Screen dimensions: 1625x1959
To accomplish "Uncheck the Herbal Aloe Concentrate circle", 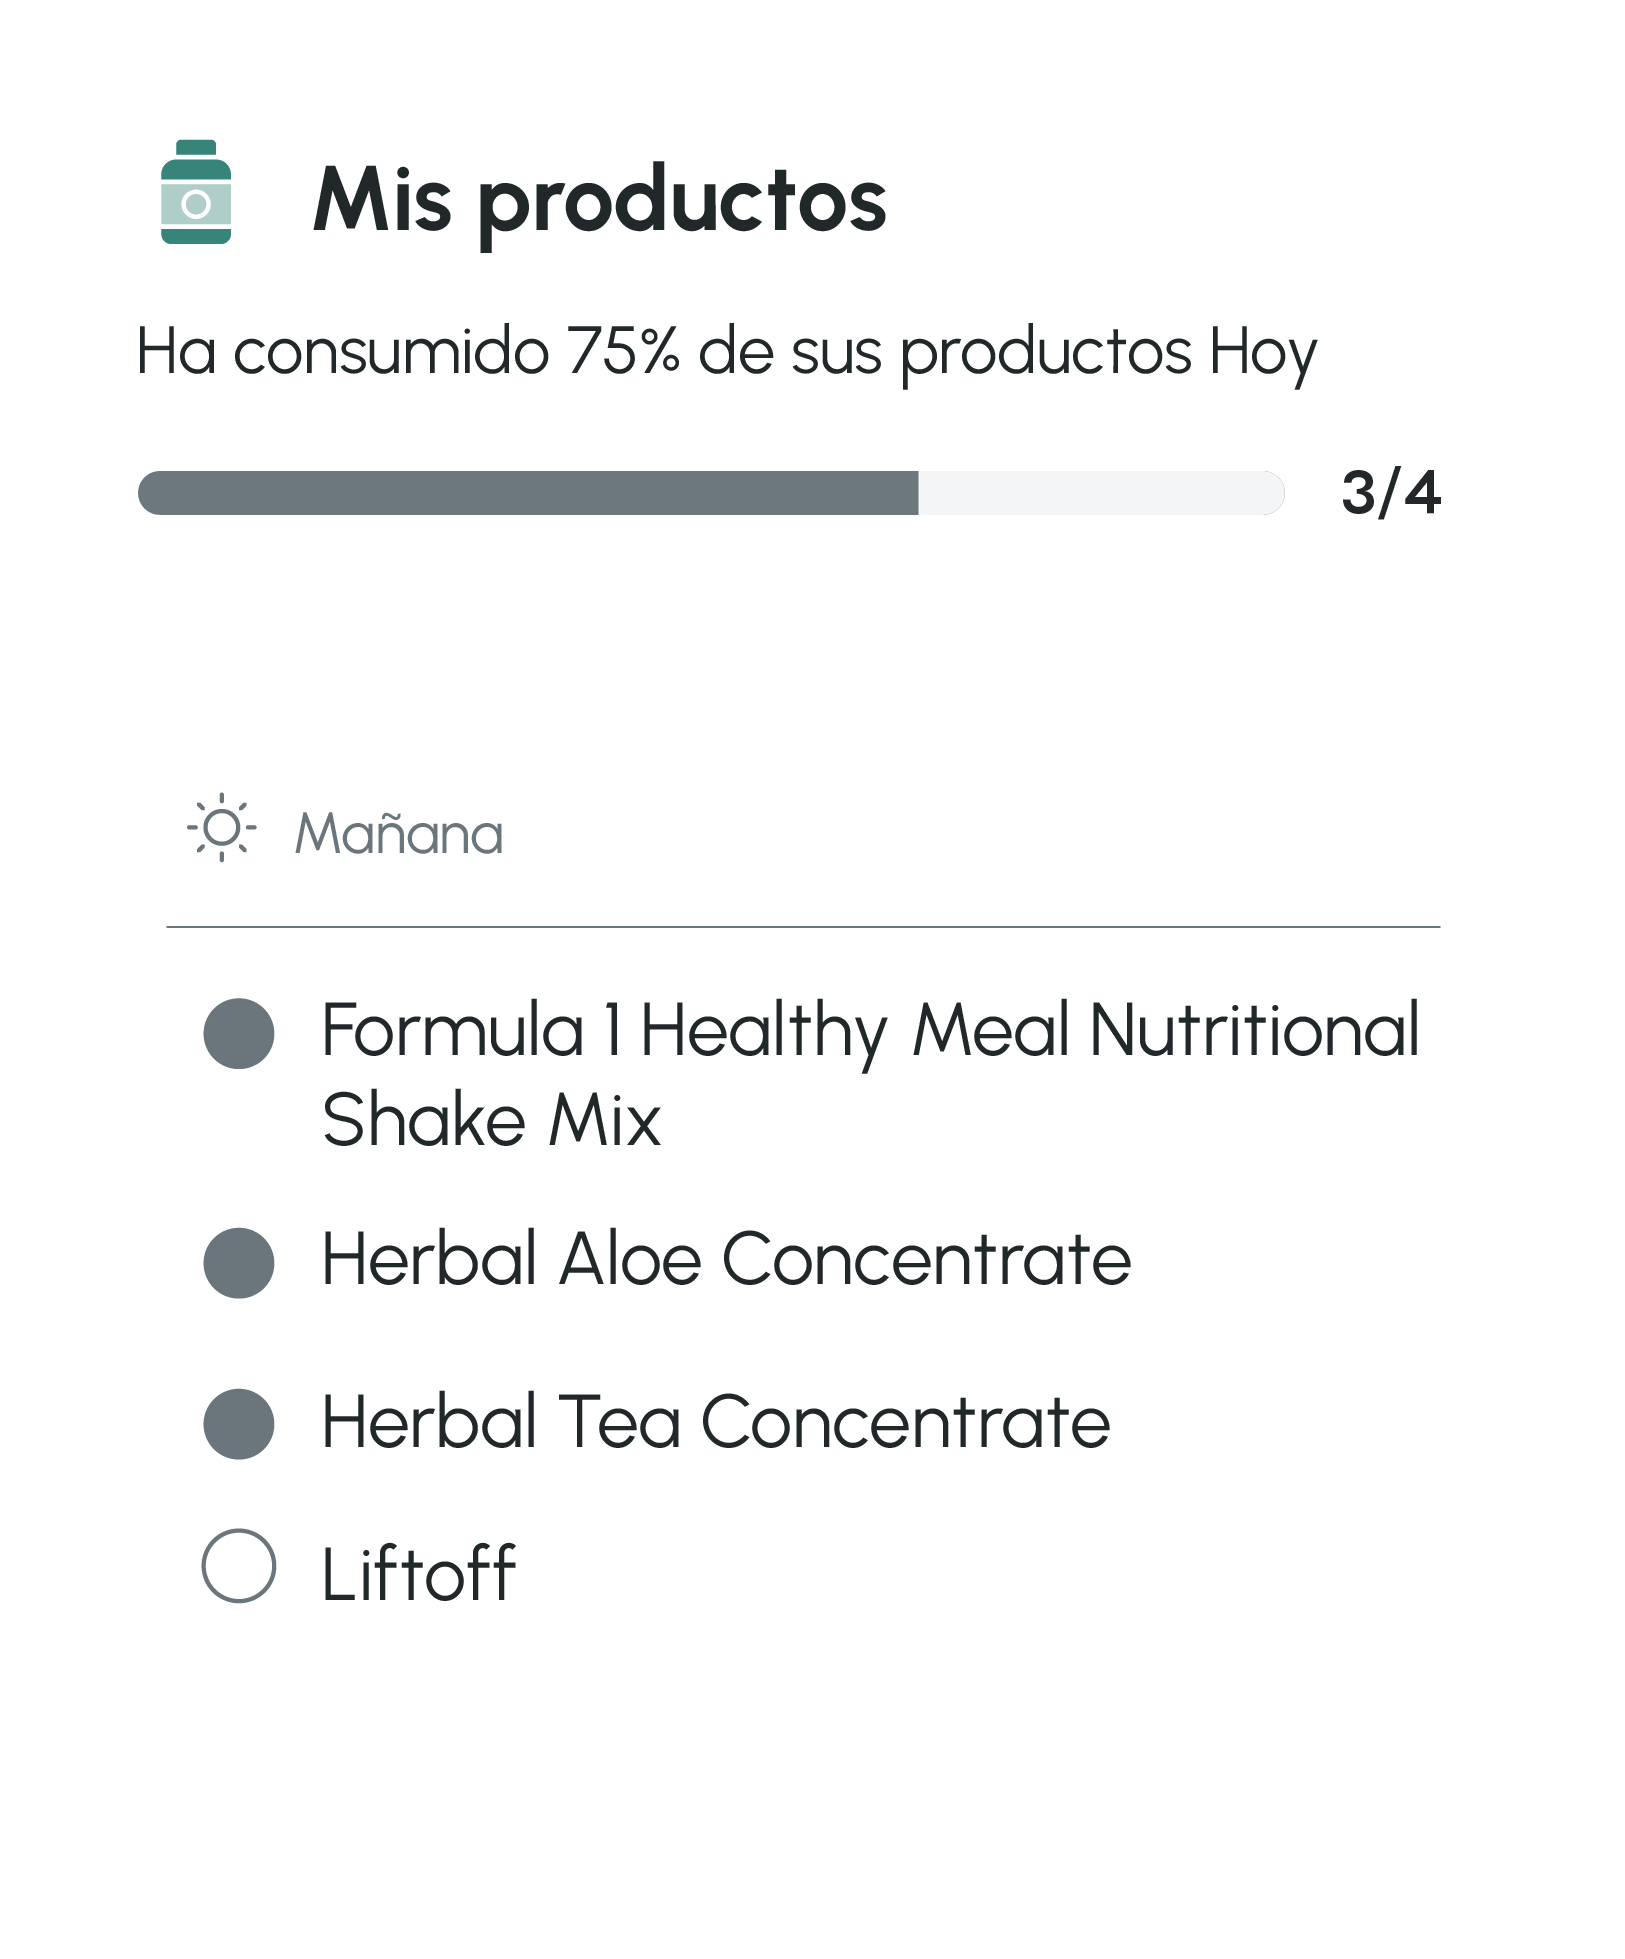I will click(239, 1263).
